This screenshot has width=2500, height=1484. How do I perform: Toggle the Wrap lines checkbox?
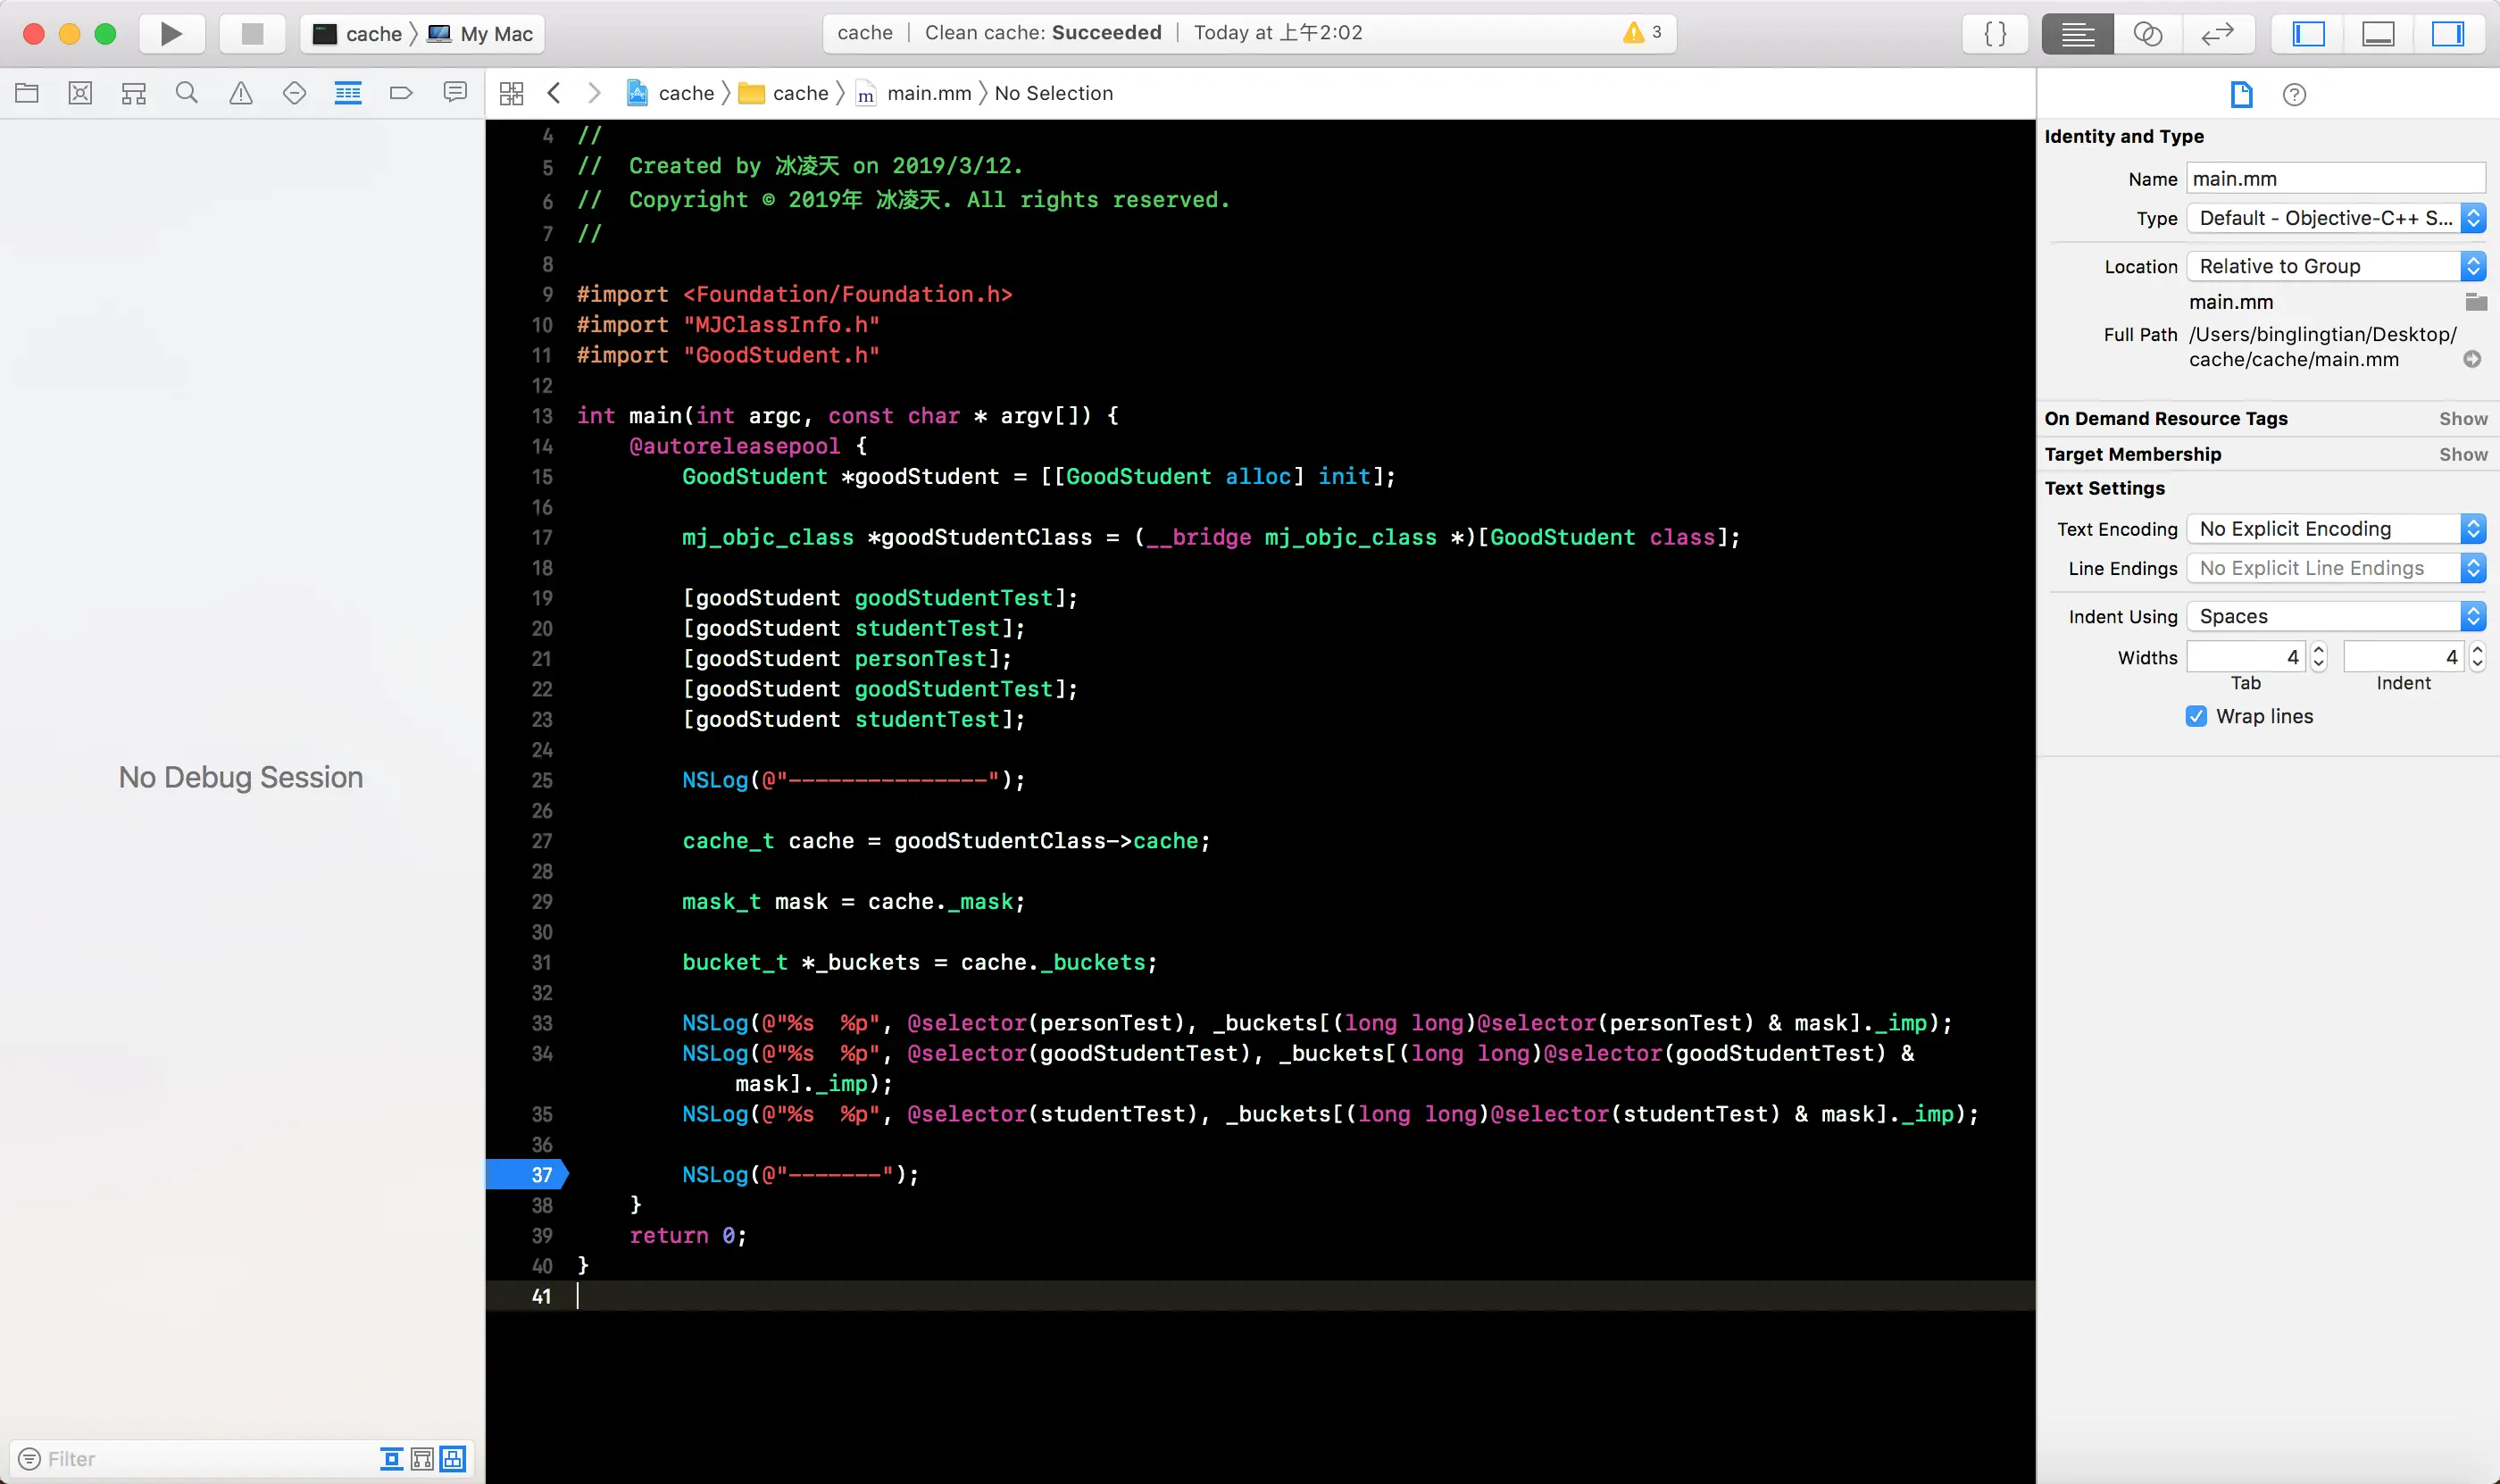[x=2196, y=716]
